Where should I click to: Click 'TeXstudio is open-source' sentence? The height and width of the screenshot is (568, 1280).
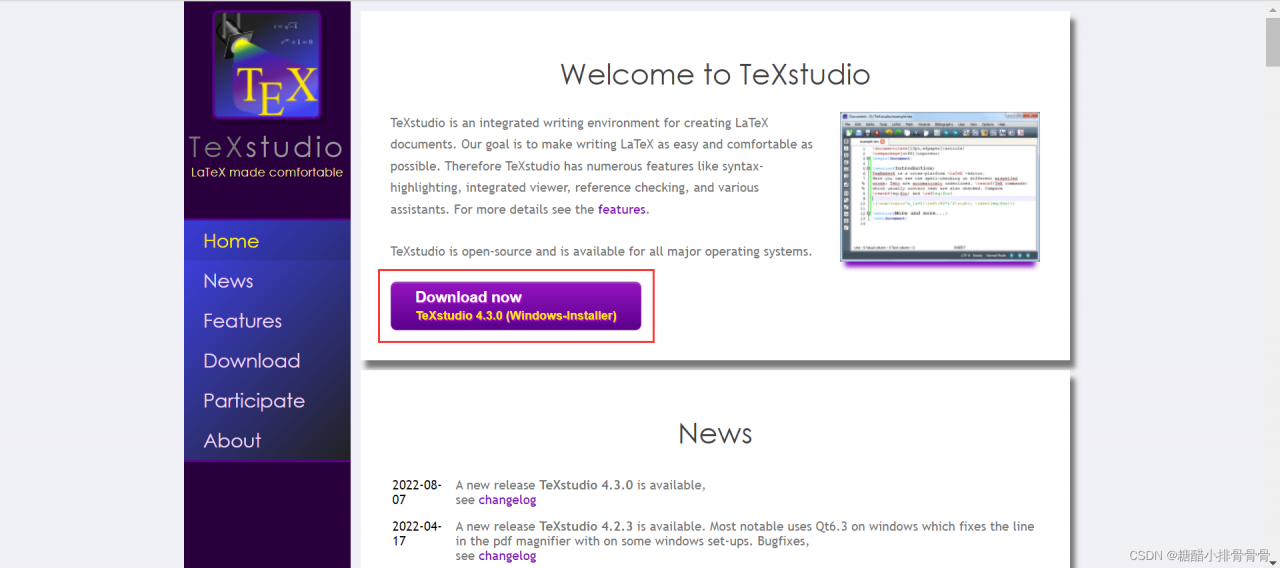601,252
